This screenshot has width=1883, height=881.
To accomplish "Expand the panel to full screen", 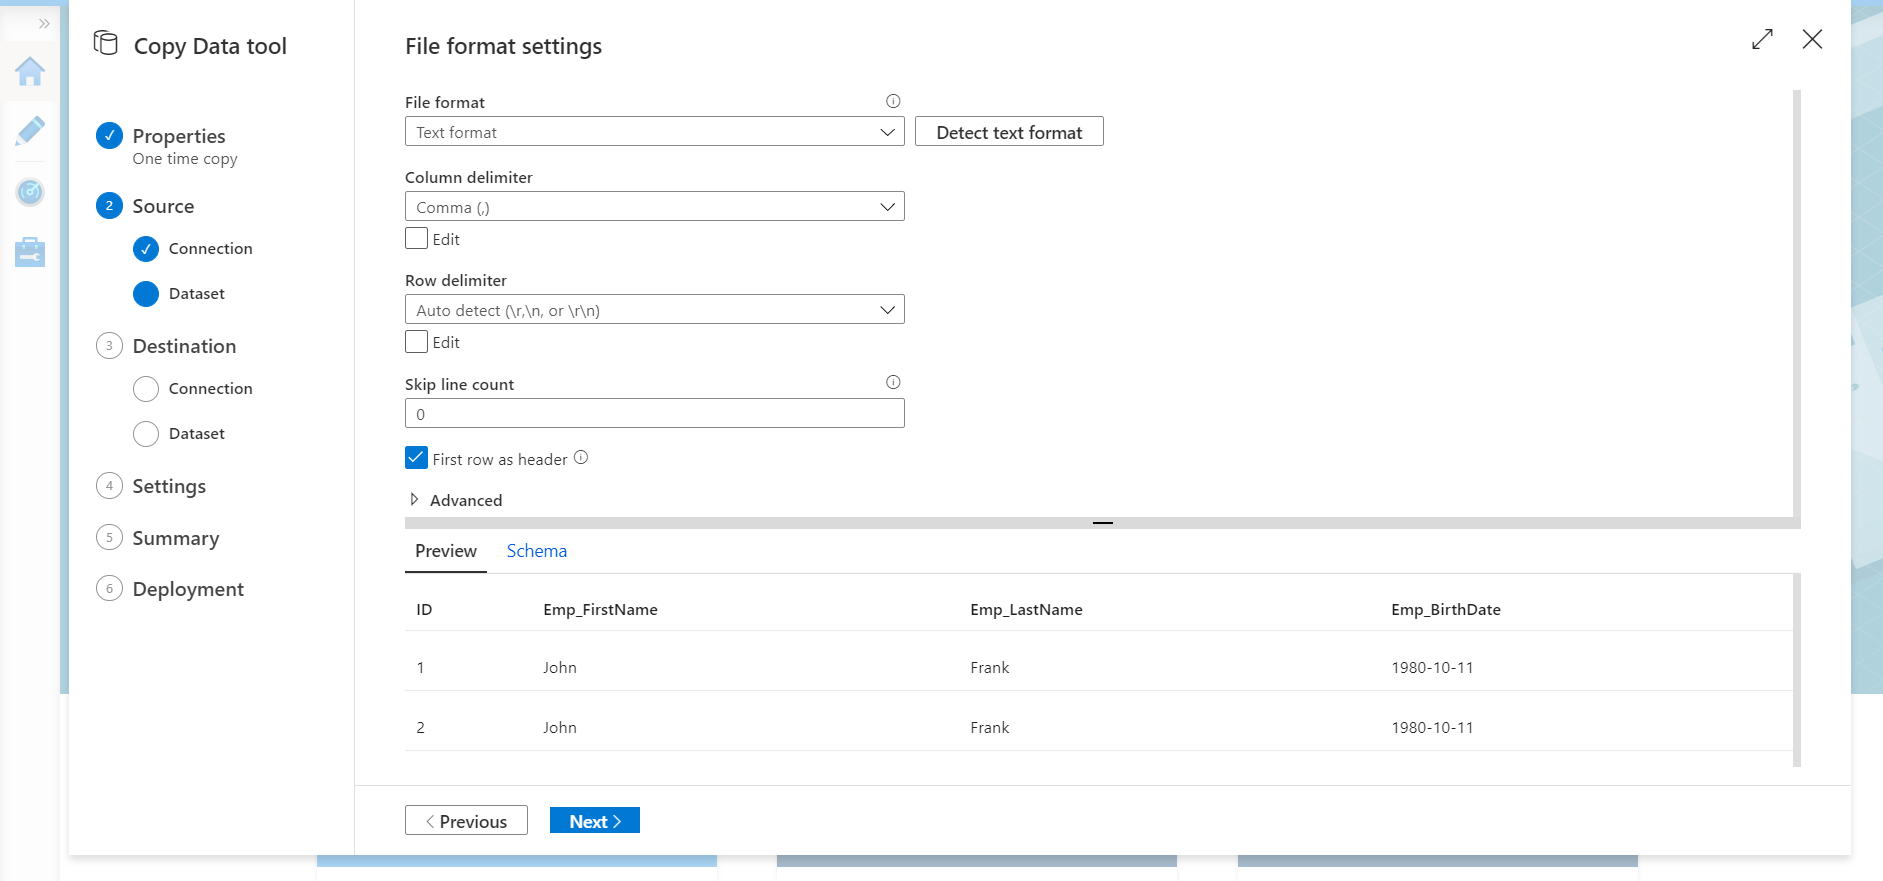I will coord(1762,39).
